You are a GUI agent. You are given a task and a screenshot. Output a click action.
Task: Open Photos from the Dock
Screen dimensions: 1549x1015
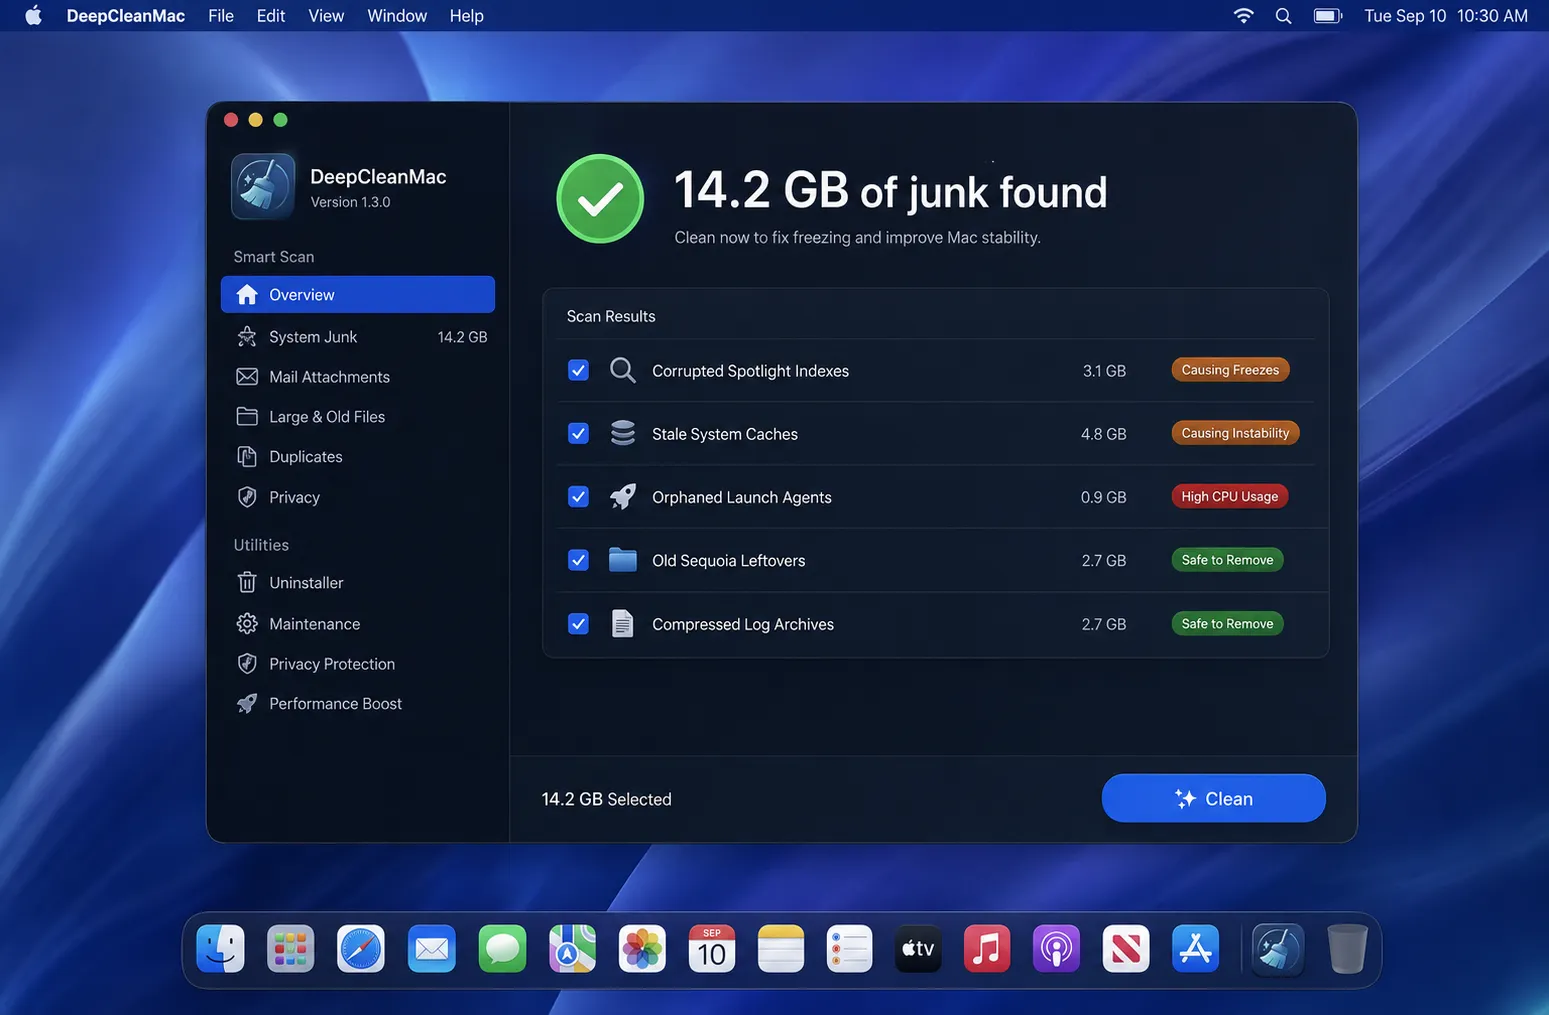(x=642, y=948)
